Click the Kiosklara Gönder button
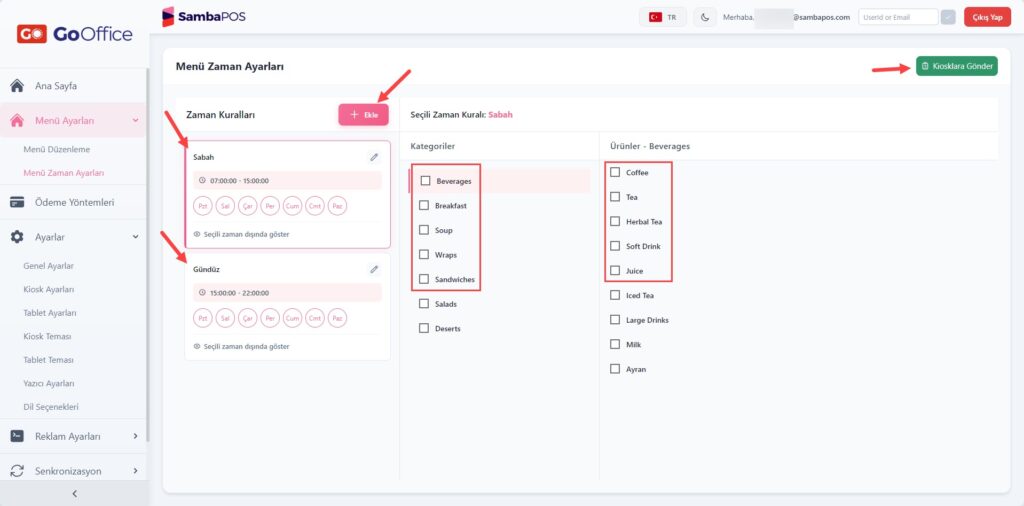The height and width of the screenshot is (506, 1024). (x=957, y=66)
